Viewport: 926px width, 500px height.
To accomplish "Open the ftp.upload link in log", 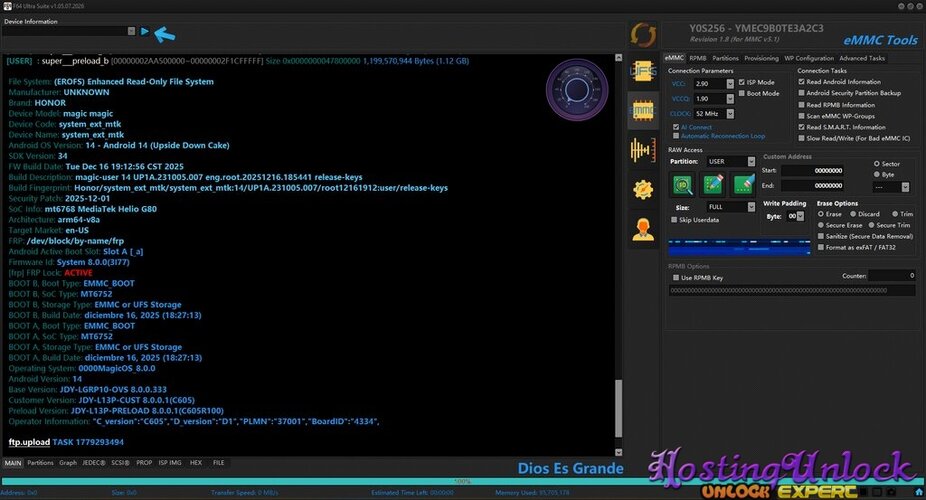I will [29, 442].
